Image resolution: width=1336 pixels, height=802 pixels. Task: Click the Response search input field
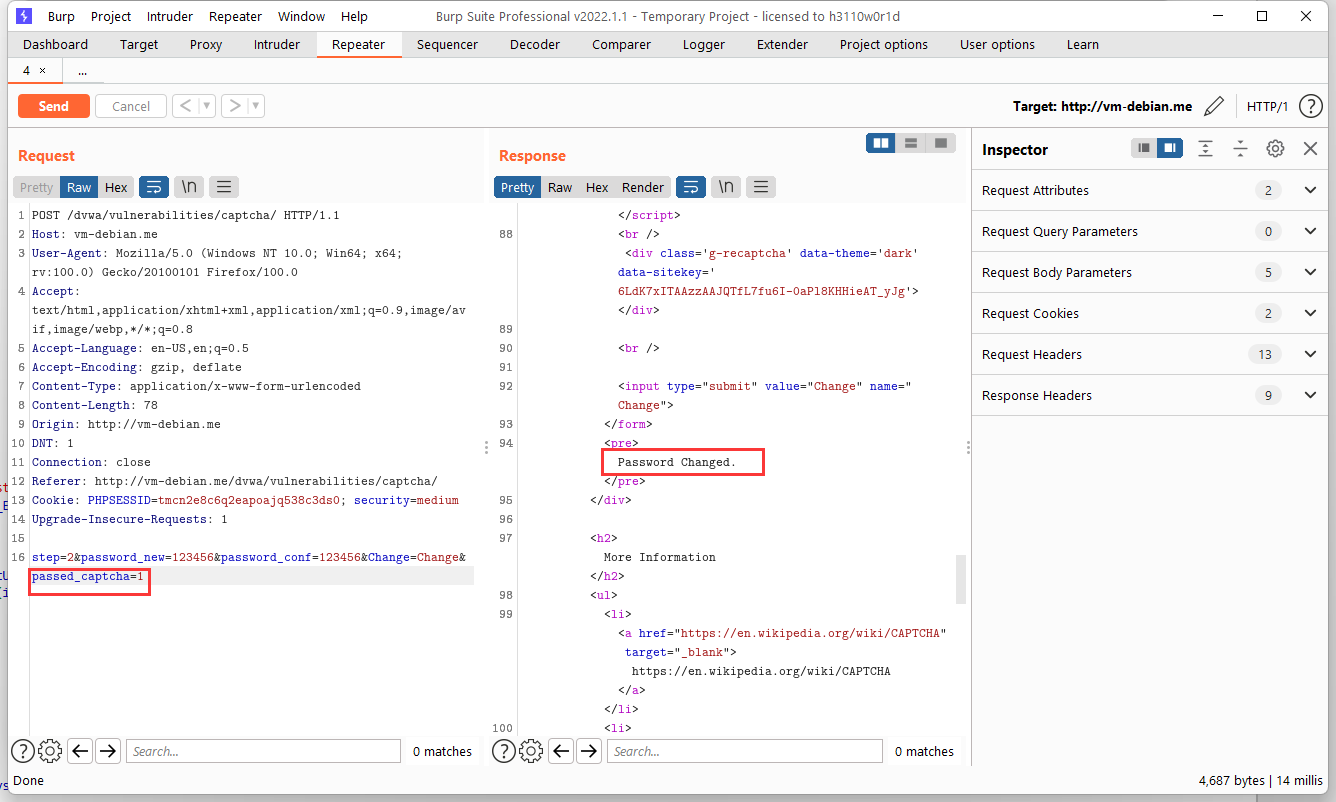(x=745, y=751)
